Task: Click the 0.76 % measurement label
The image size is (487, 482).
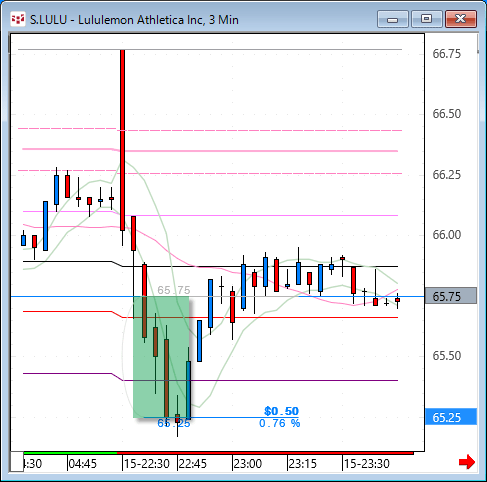Action: pyautogui.click(x=280, y=423)
